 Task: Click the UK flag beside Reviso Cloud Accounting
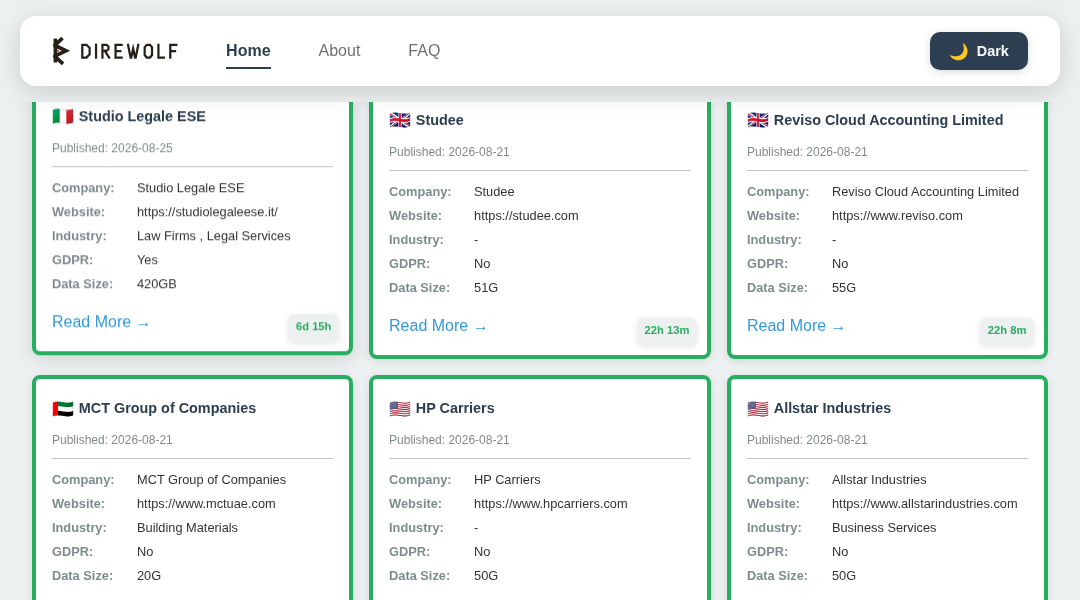click(x=758, y=120)
